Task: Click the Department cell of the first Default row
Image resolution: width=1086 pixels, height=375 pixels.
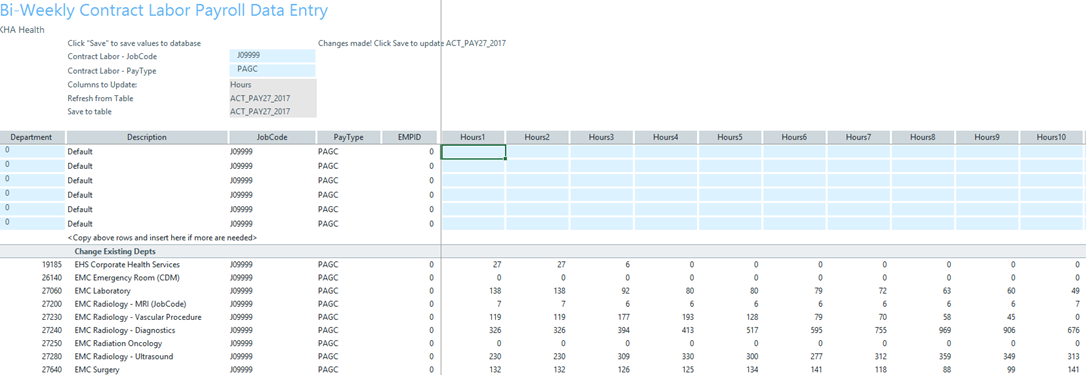Action: [x=32, y=151]
